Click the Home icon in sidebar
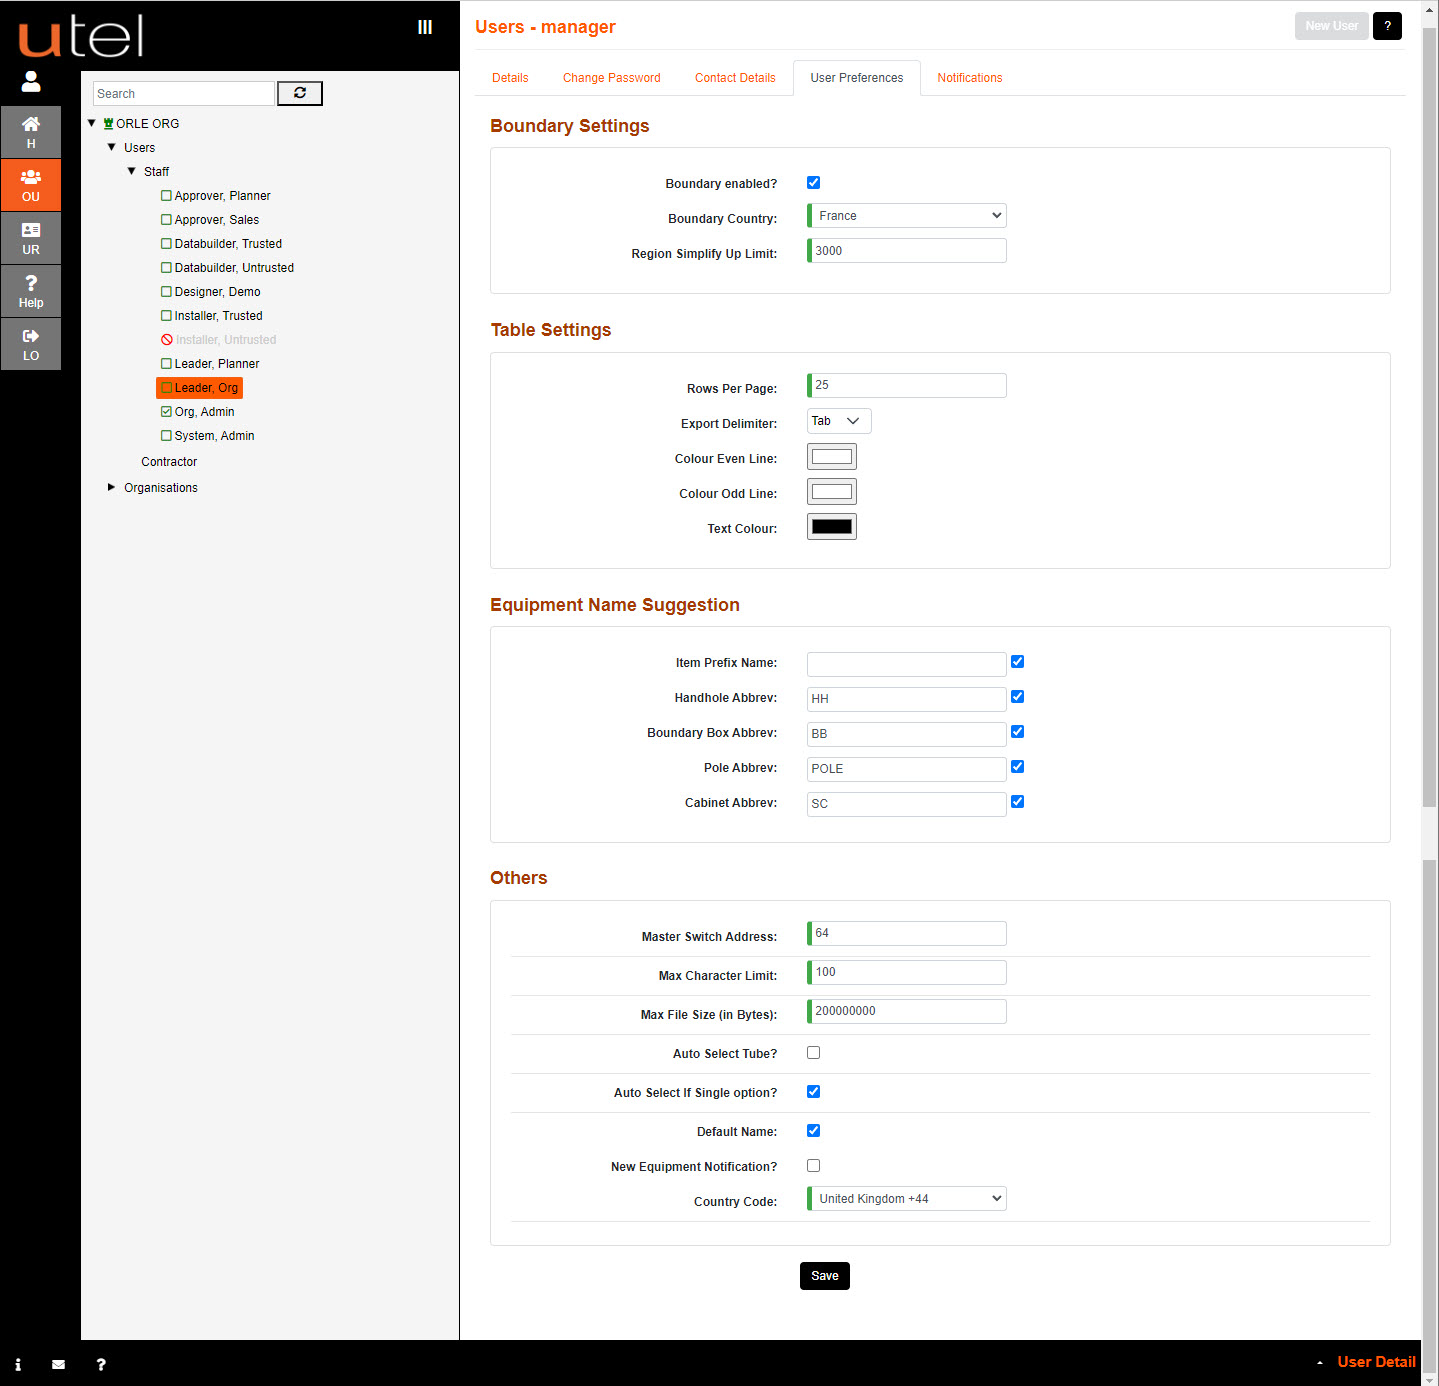1439x1386 pixels. point(31,132)
